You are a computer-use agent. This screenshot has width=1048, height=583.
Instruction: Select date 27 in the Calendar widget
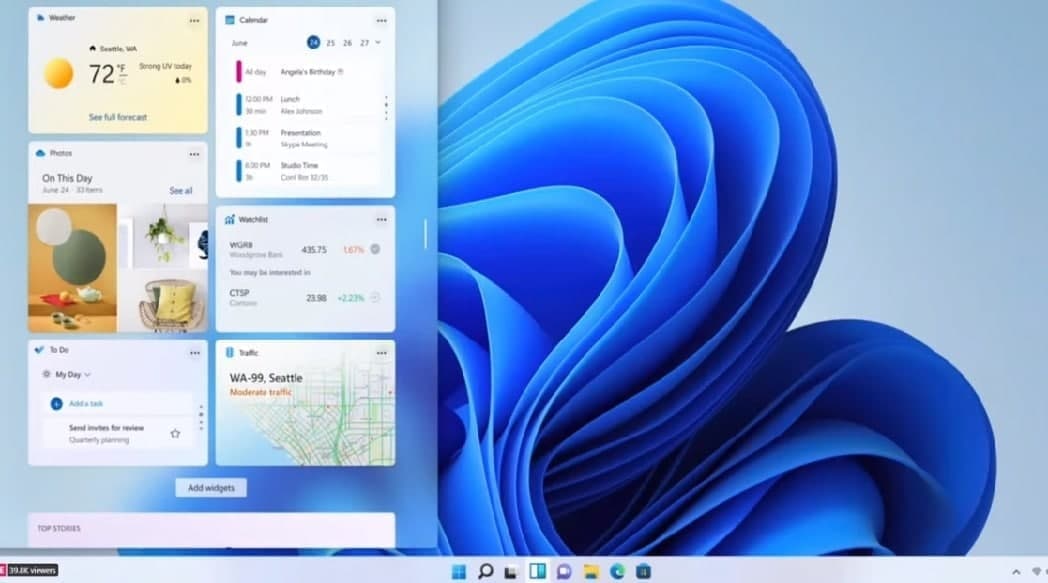[364, 43]
